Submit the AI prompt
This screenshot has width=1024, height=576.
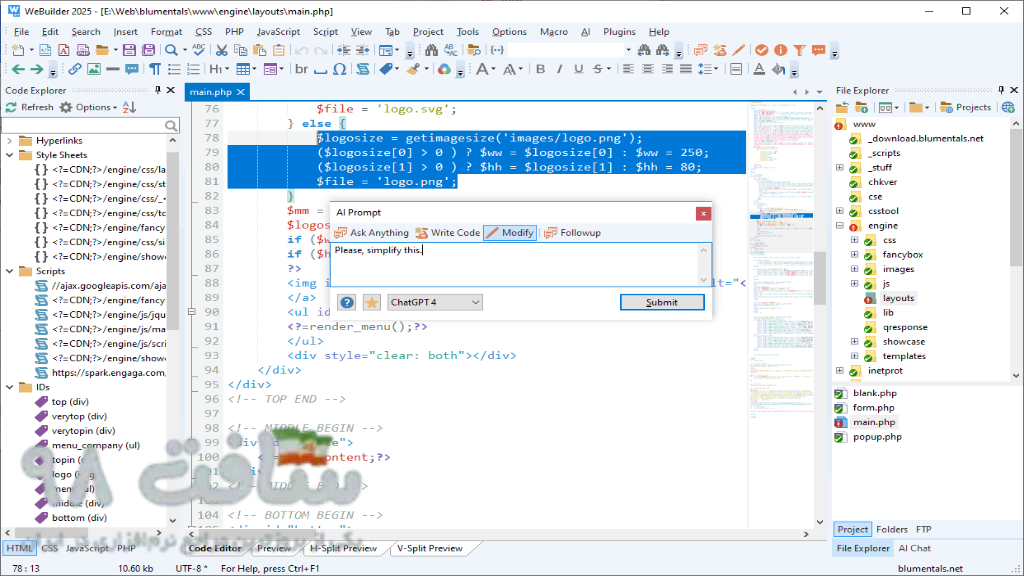tap(662, 302)
